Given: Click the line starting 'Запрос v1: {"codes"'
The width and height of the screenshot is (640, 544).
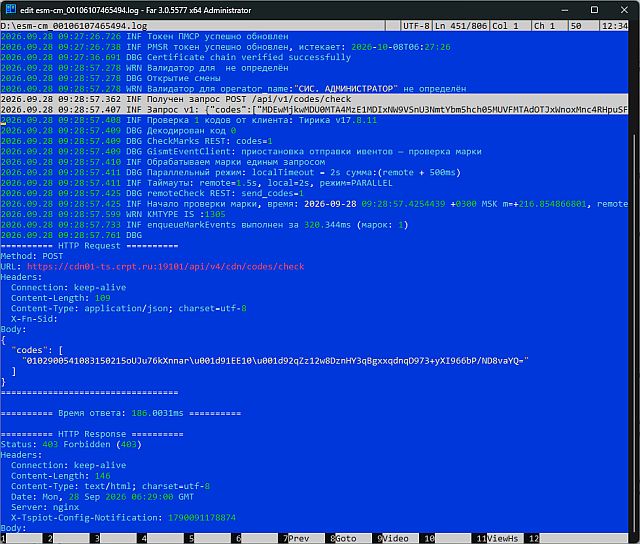Looking at the screenshot, I should (314, 110).
